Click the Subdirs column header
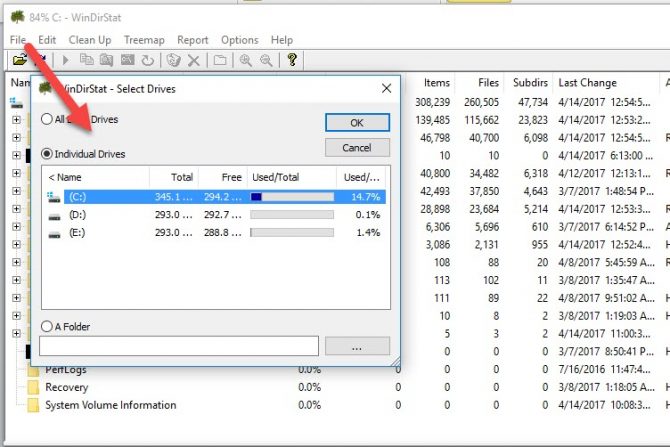 [x=529, y=82]
